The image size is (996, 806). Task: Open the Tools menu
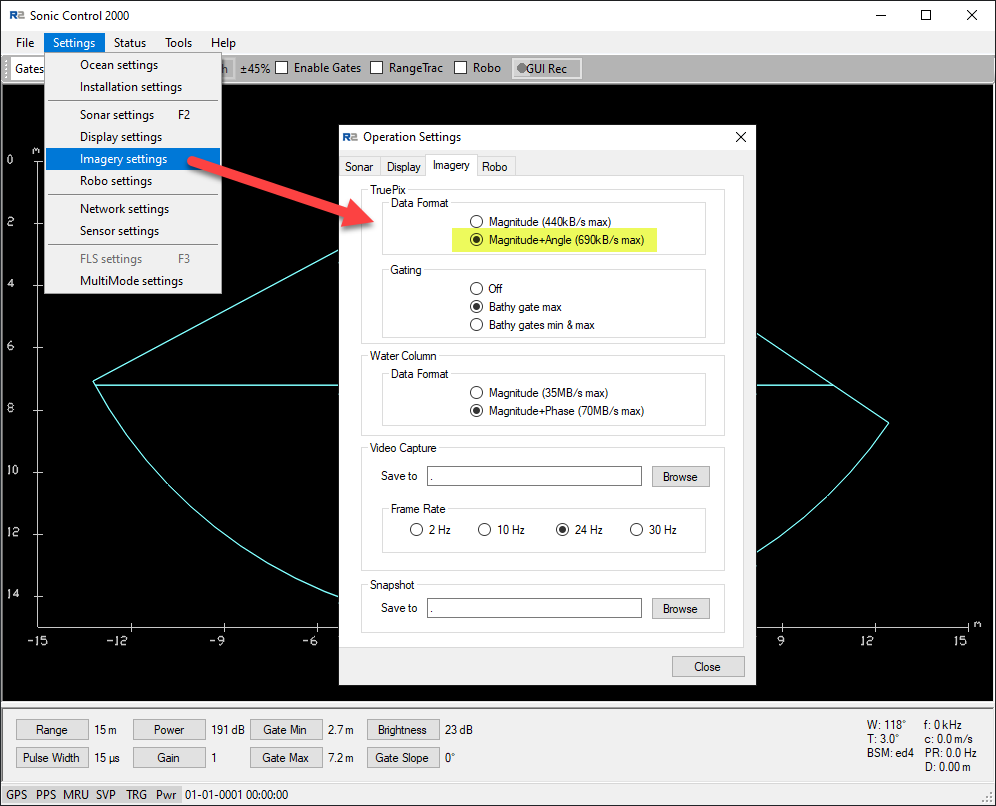[x=179, y=43]
